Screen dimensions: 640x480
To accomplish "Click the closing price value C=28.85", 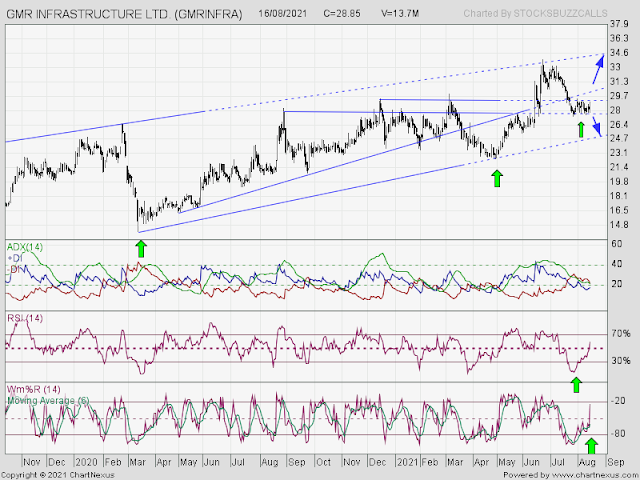I will (x=342, y=13).
